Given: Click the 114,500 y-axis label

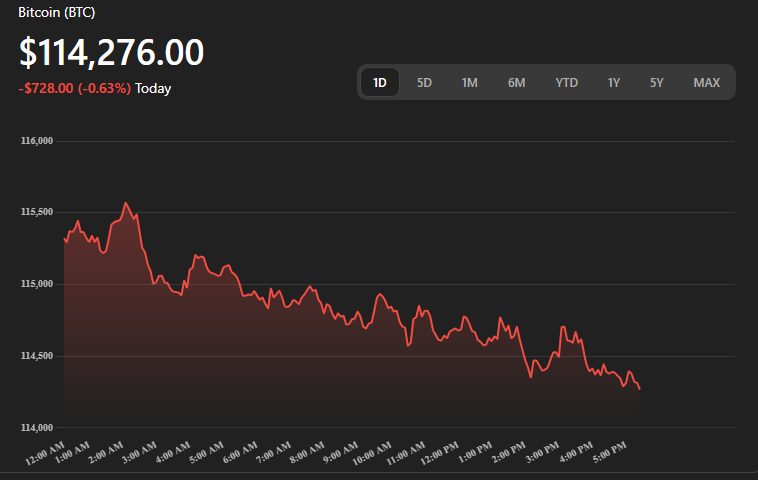Looking at the screenshot, I should tap(37, 356).
